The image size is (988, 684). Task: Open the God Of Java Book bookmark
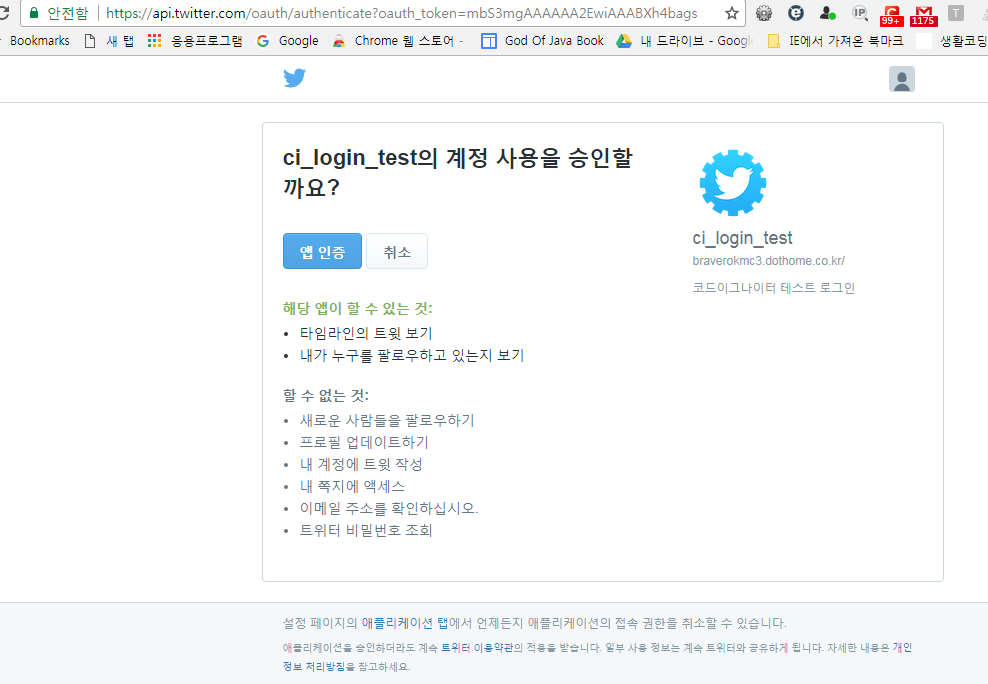543,41
